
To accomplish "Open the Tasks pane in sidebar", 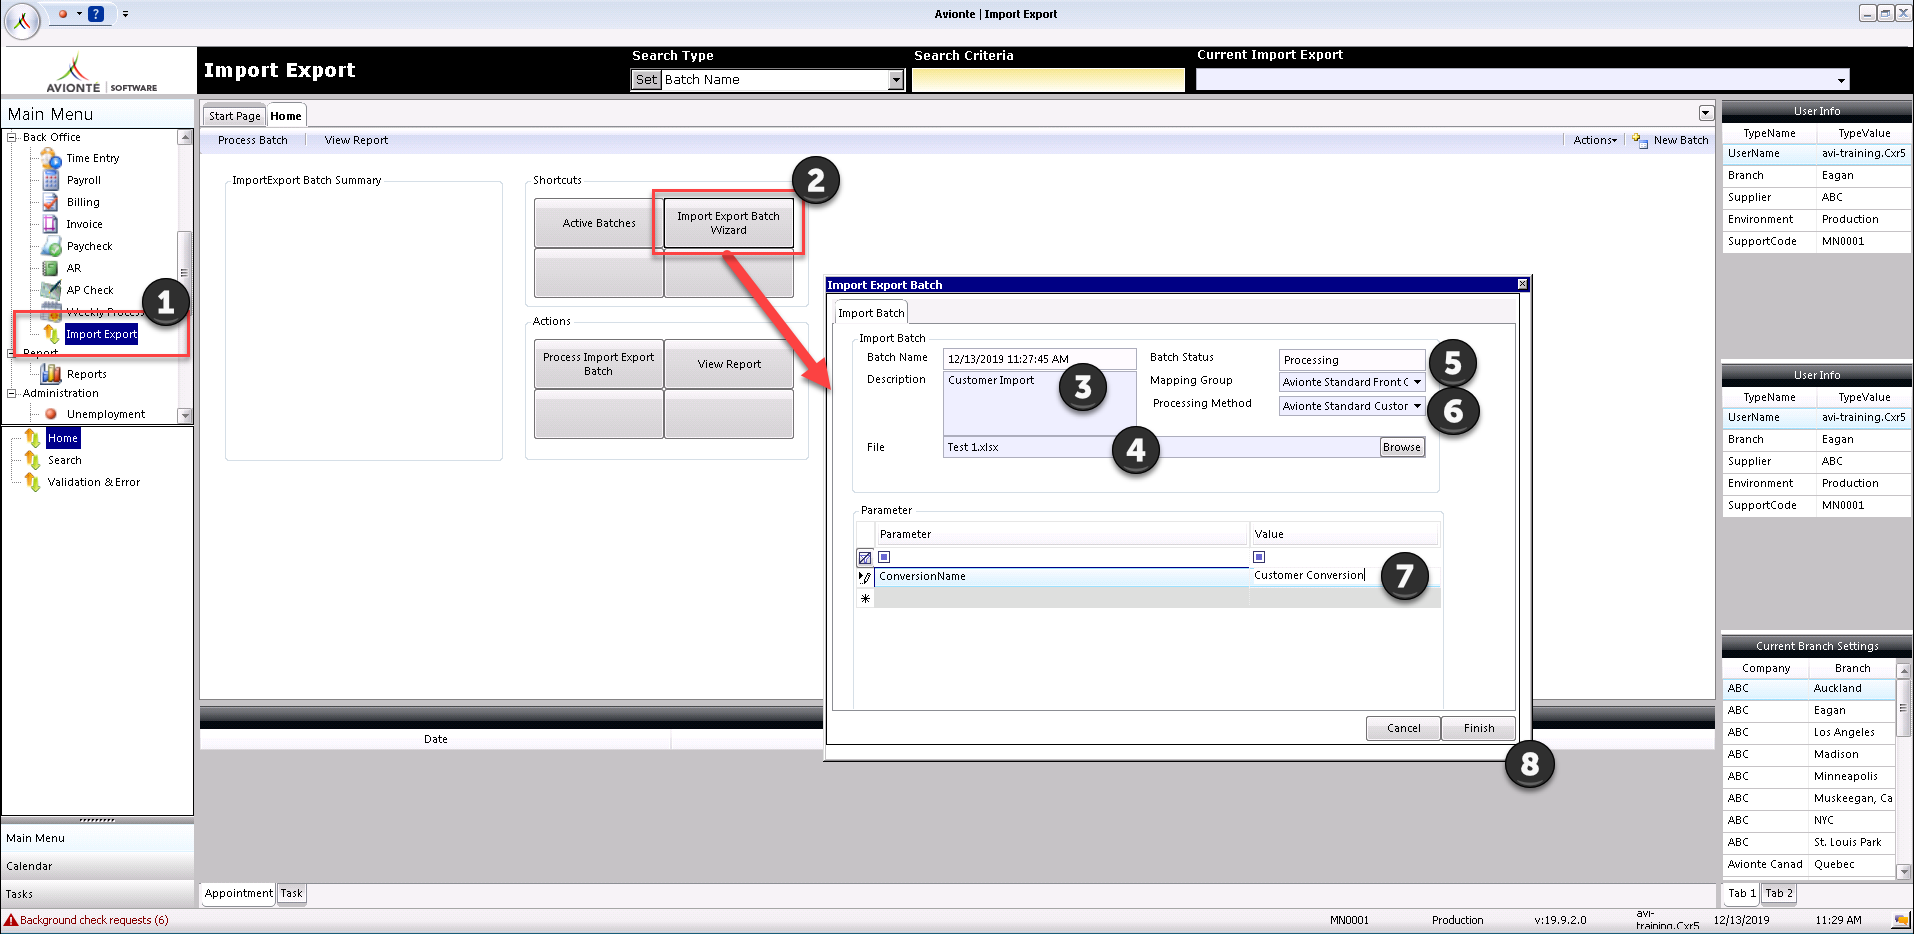I will pos(97,894).
